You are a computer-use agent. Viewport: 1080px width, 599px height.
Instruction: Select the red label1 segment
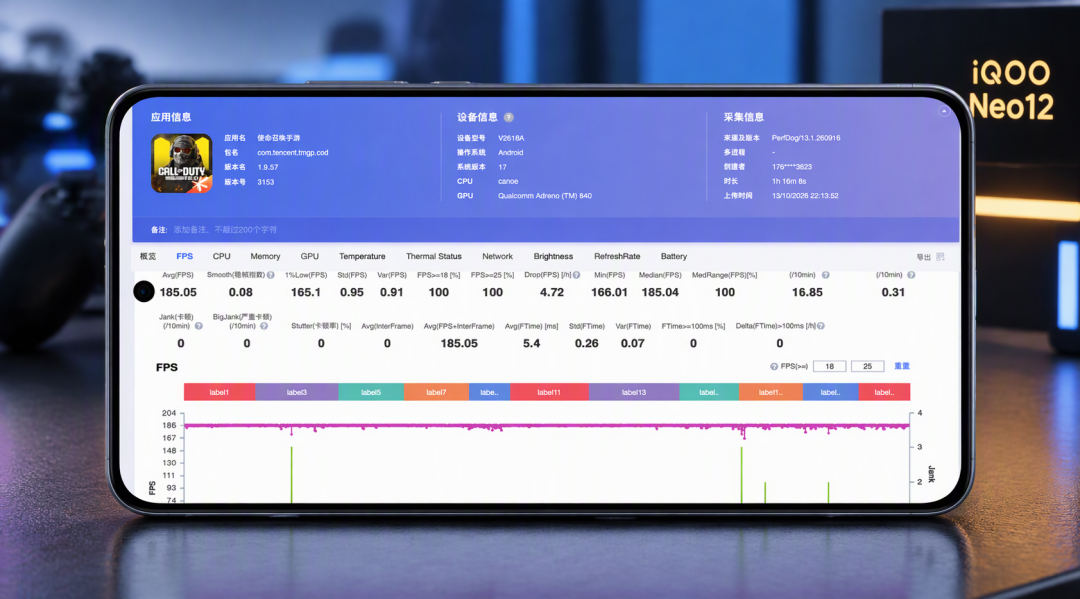pos(220,392)
